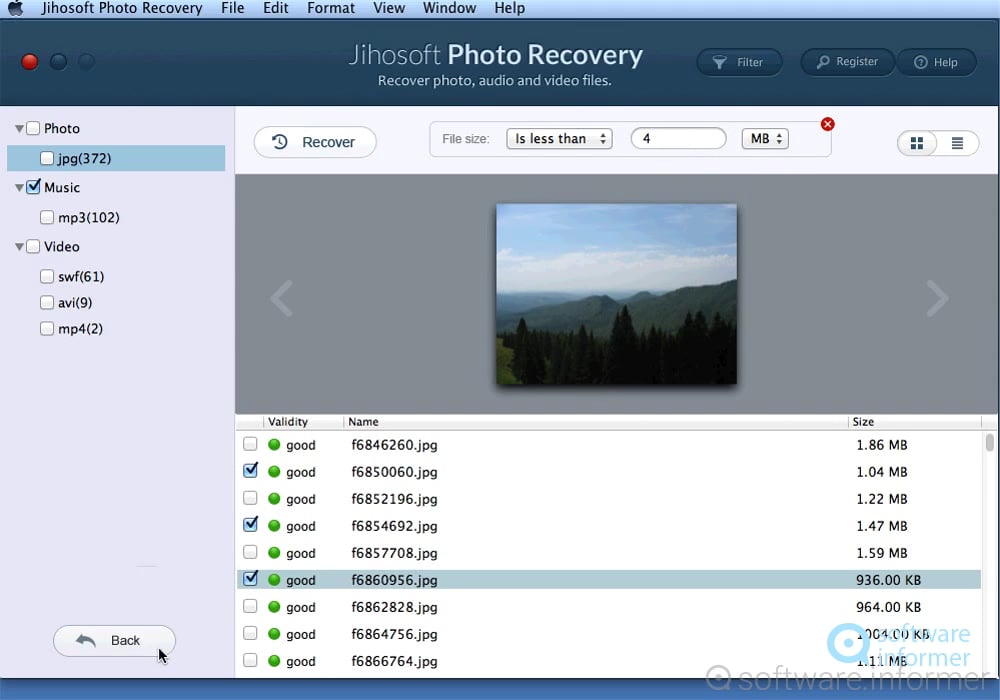Image resolution: width=1000 pixels, height=700 pixels.
Task: Check the box for f6852196.jpg
Action: [x=250, y=498]
